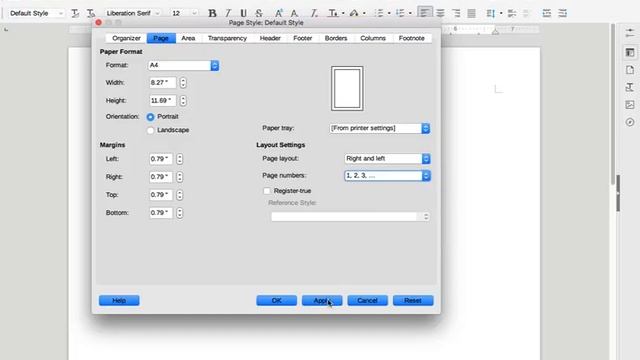Switch to the Footnote tab
This screenshot has height=360, width=640.
411,38
